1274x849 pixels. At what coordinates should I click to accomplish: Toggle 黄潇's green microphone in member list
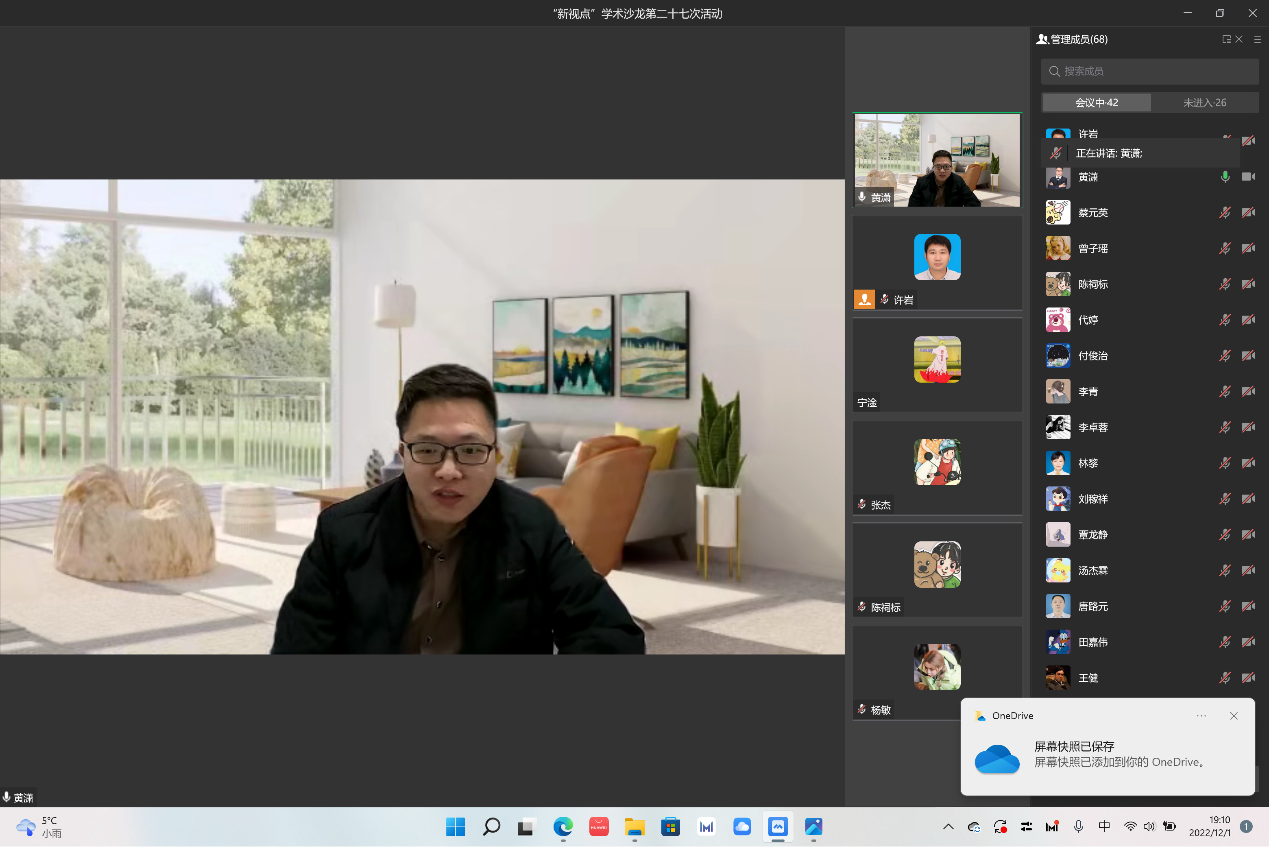point(1225,177)
